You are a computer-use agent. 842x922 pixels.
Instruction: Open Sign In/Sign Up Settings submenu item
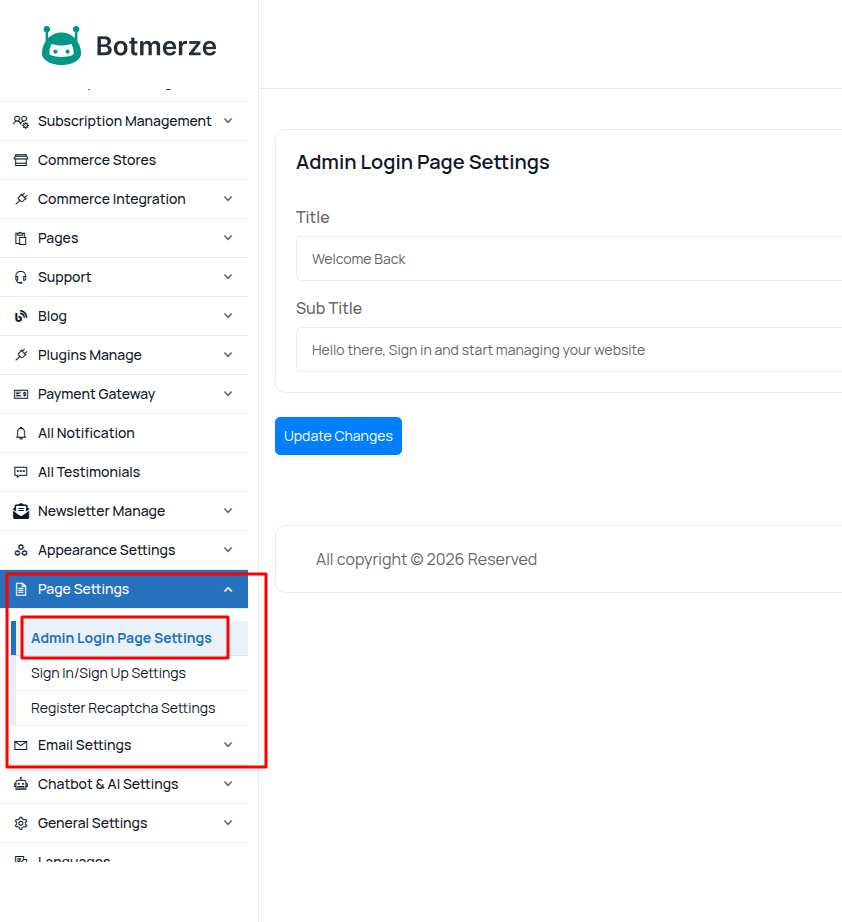(108, 673)
